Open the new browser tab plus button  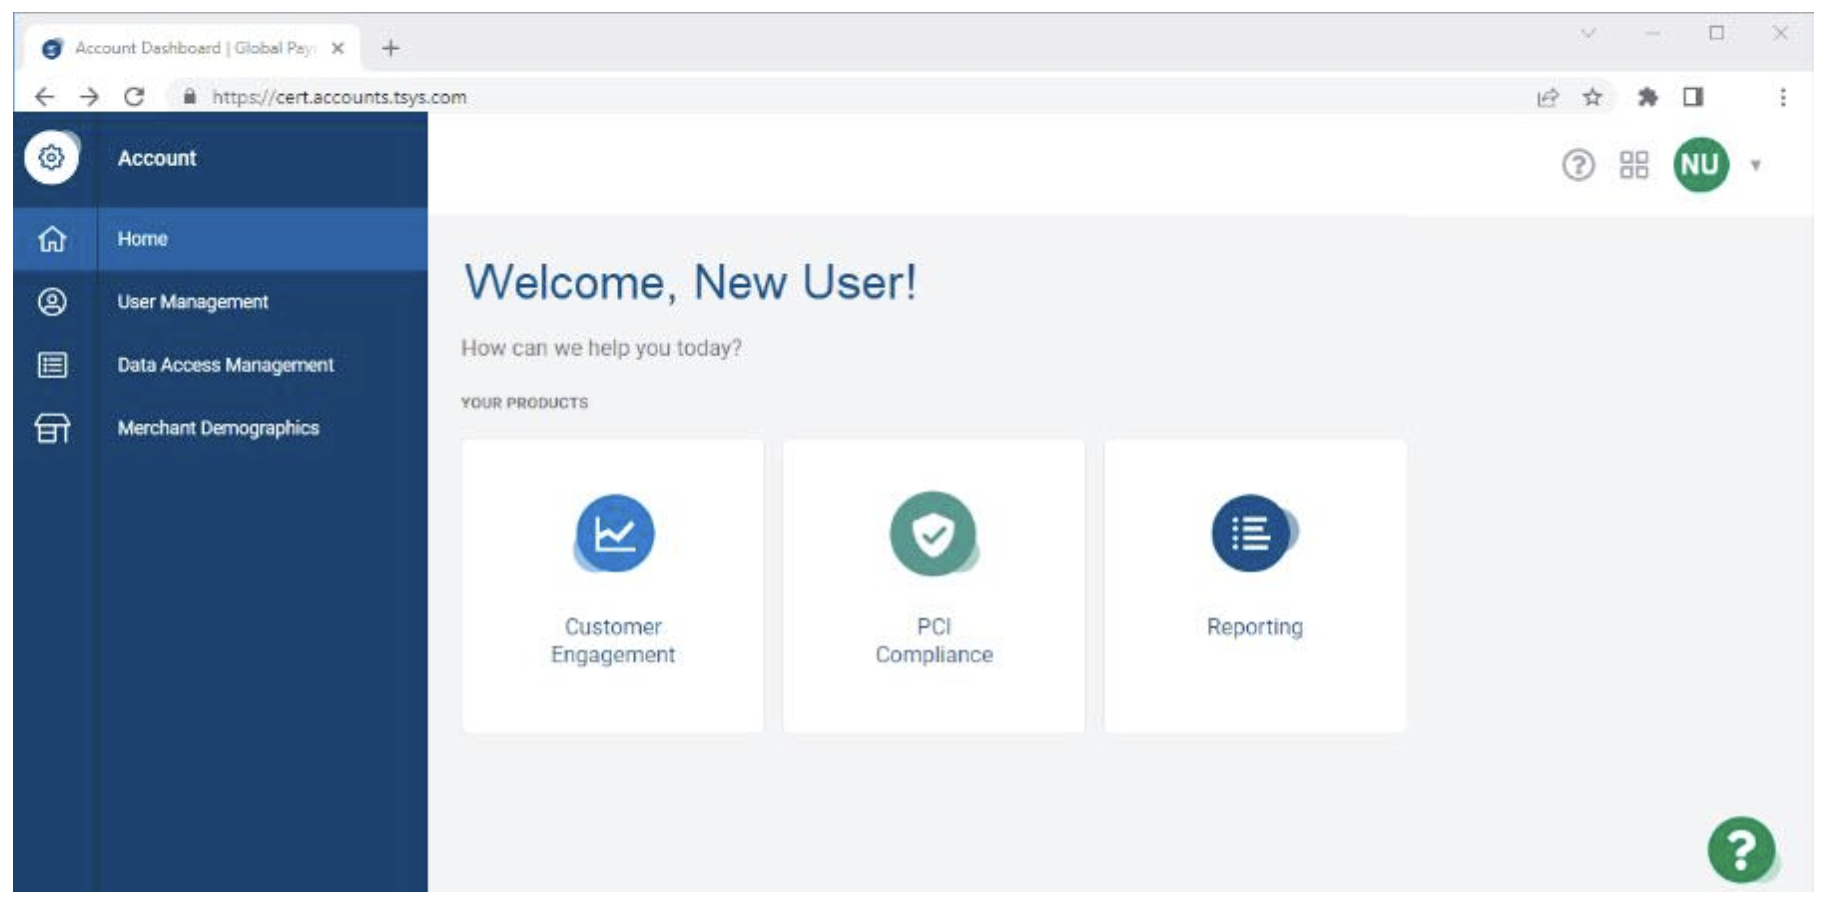pyautogui.click(x=391, y=48)
